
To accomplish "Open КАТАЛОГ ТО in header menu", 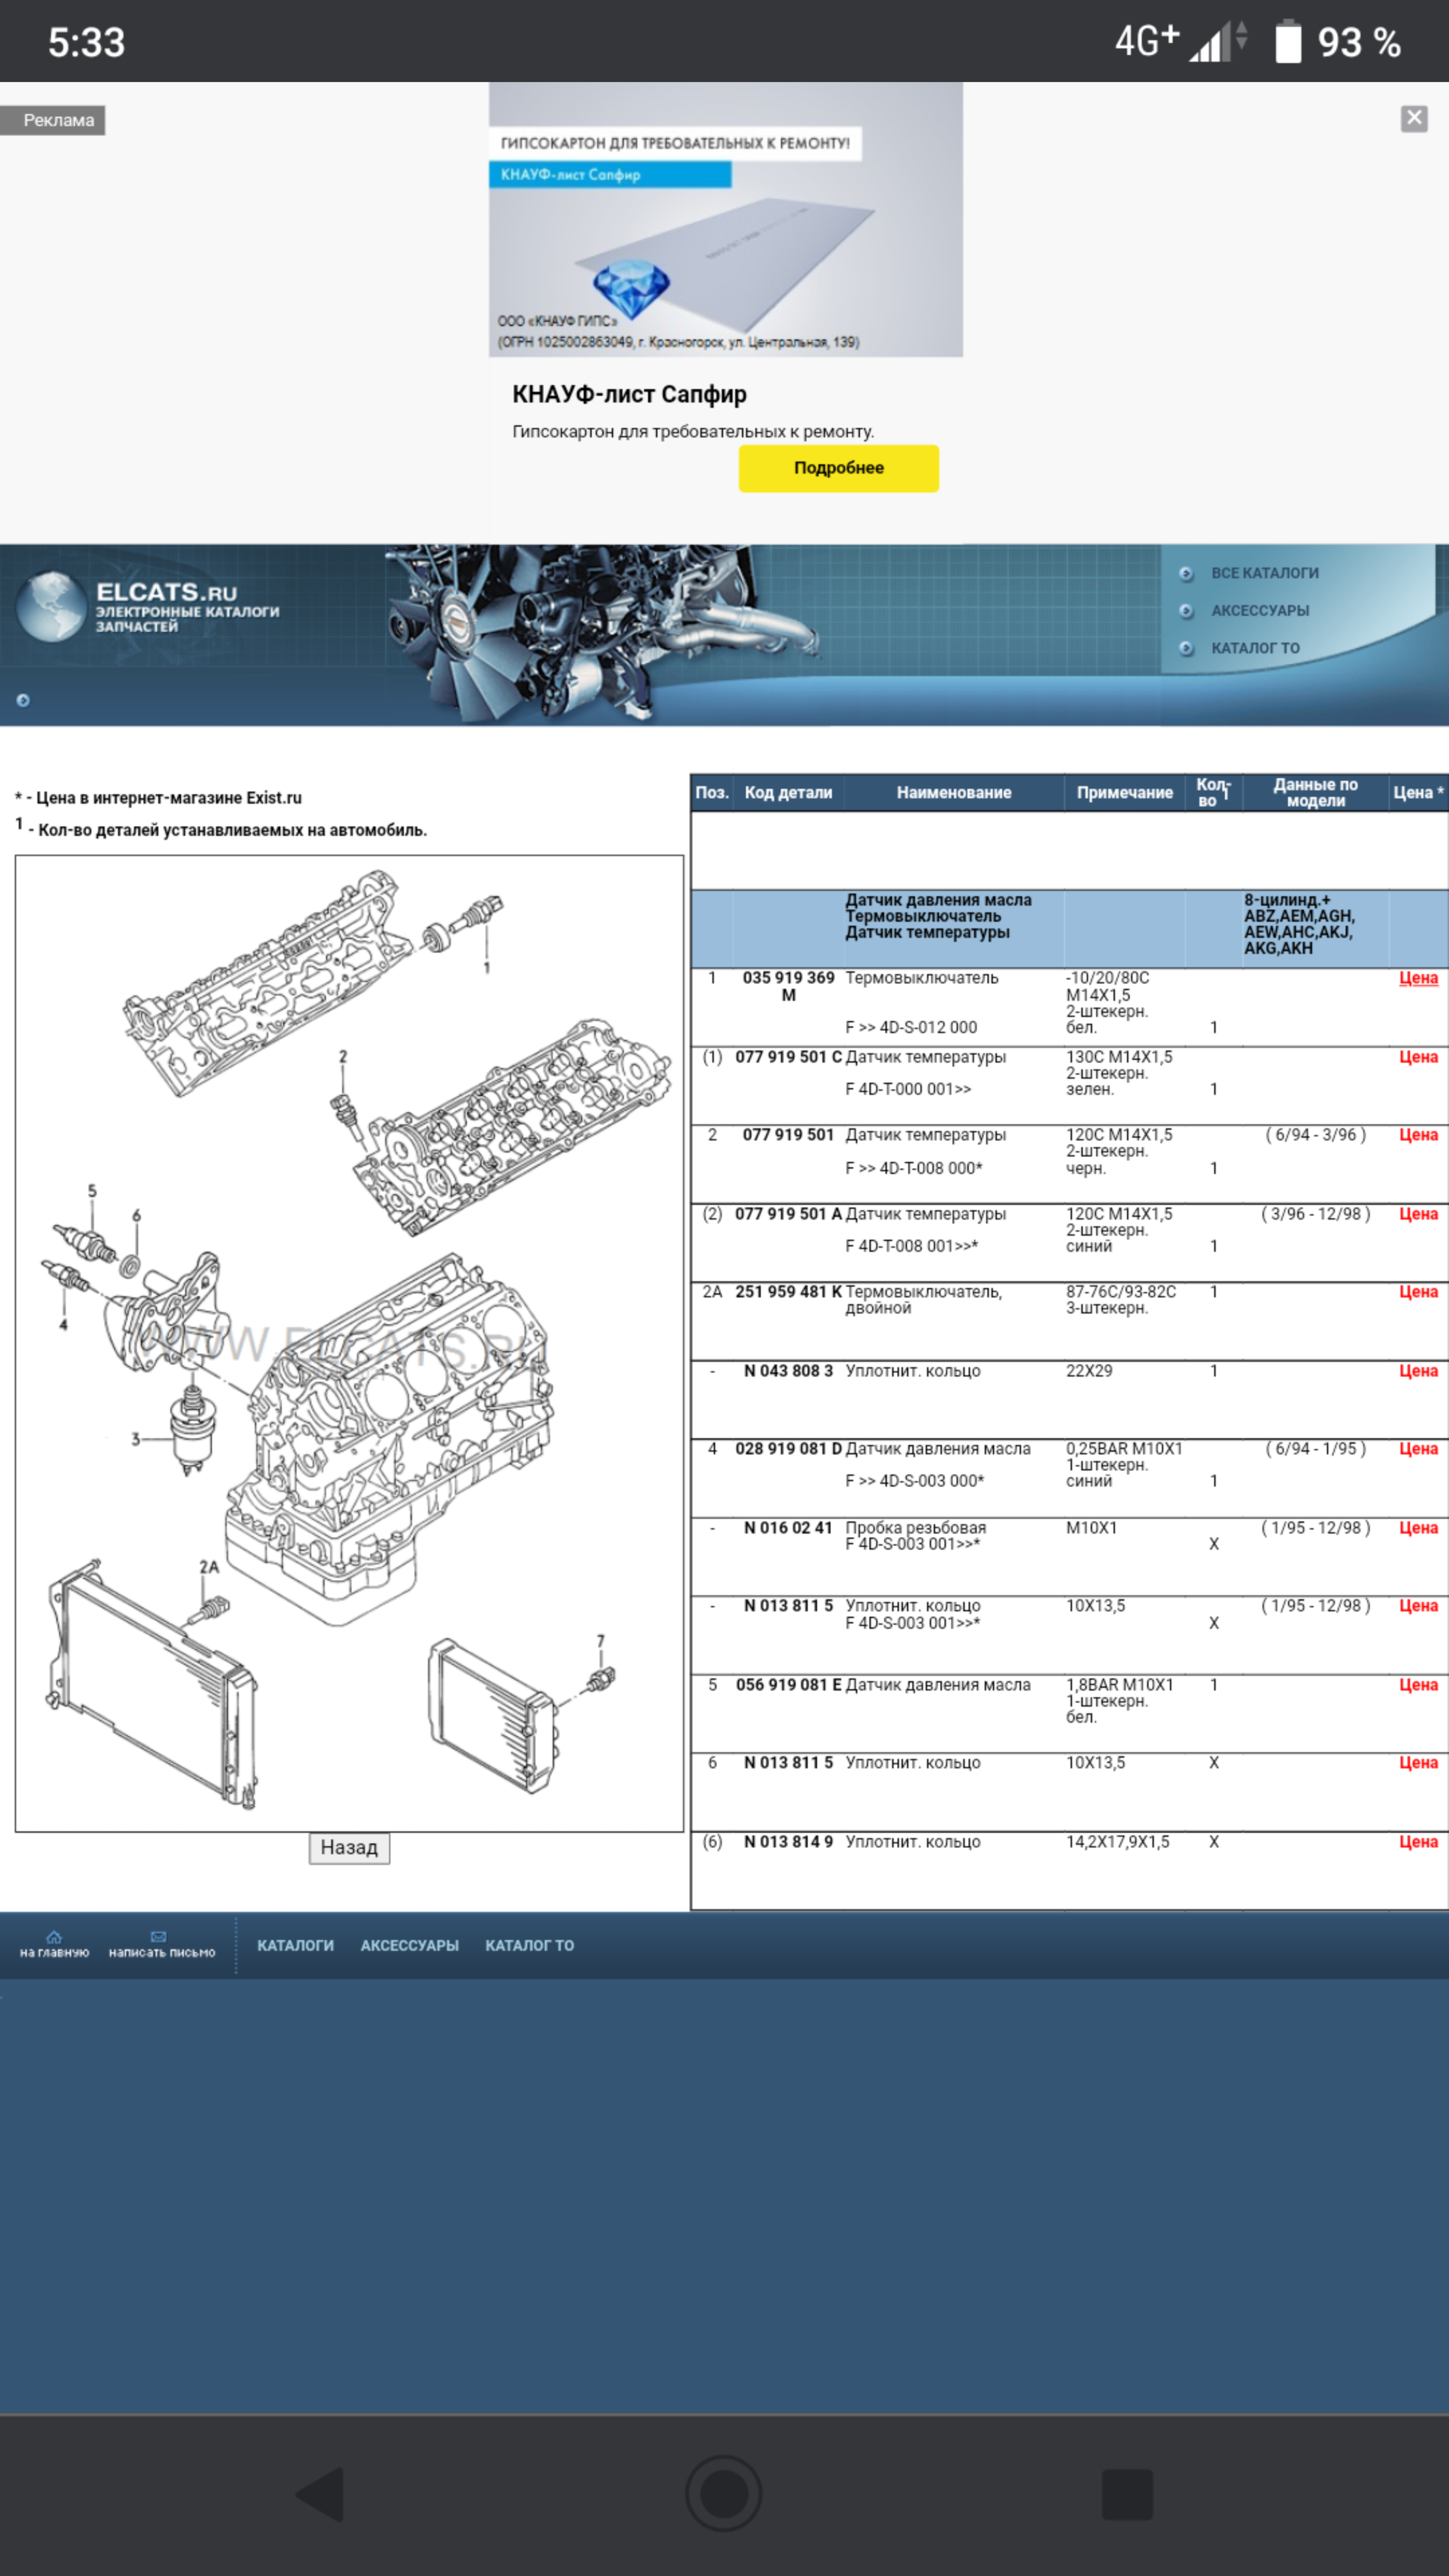I will pyautogui.click(x=1255, y=648).
